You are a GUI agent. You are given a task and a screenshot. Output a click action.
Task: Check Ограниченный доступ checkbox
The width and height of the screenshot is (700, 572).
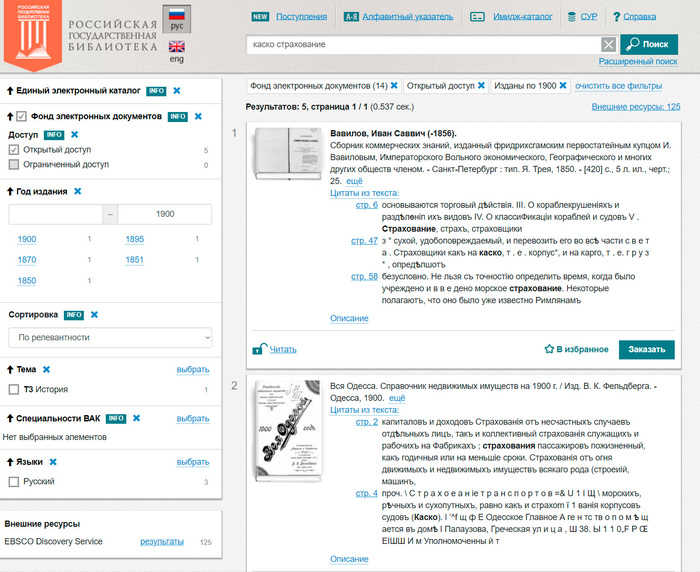coord(14,164)
